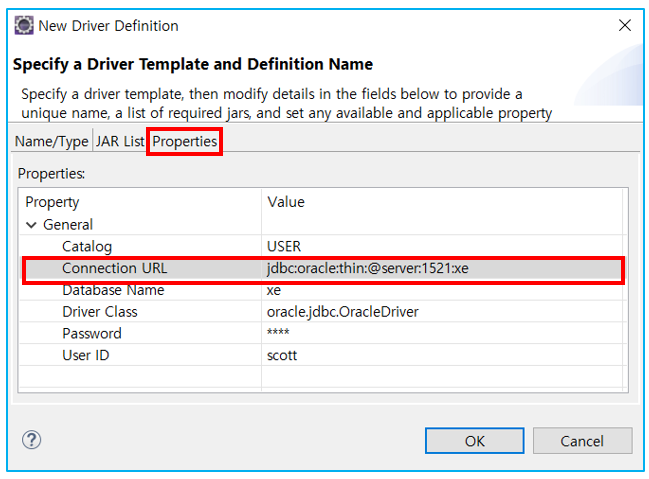
Task: Collapse the General property group
Action: point(31,225)
